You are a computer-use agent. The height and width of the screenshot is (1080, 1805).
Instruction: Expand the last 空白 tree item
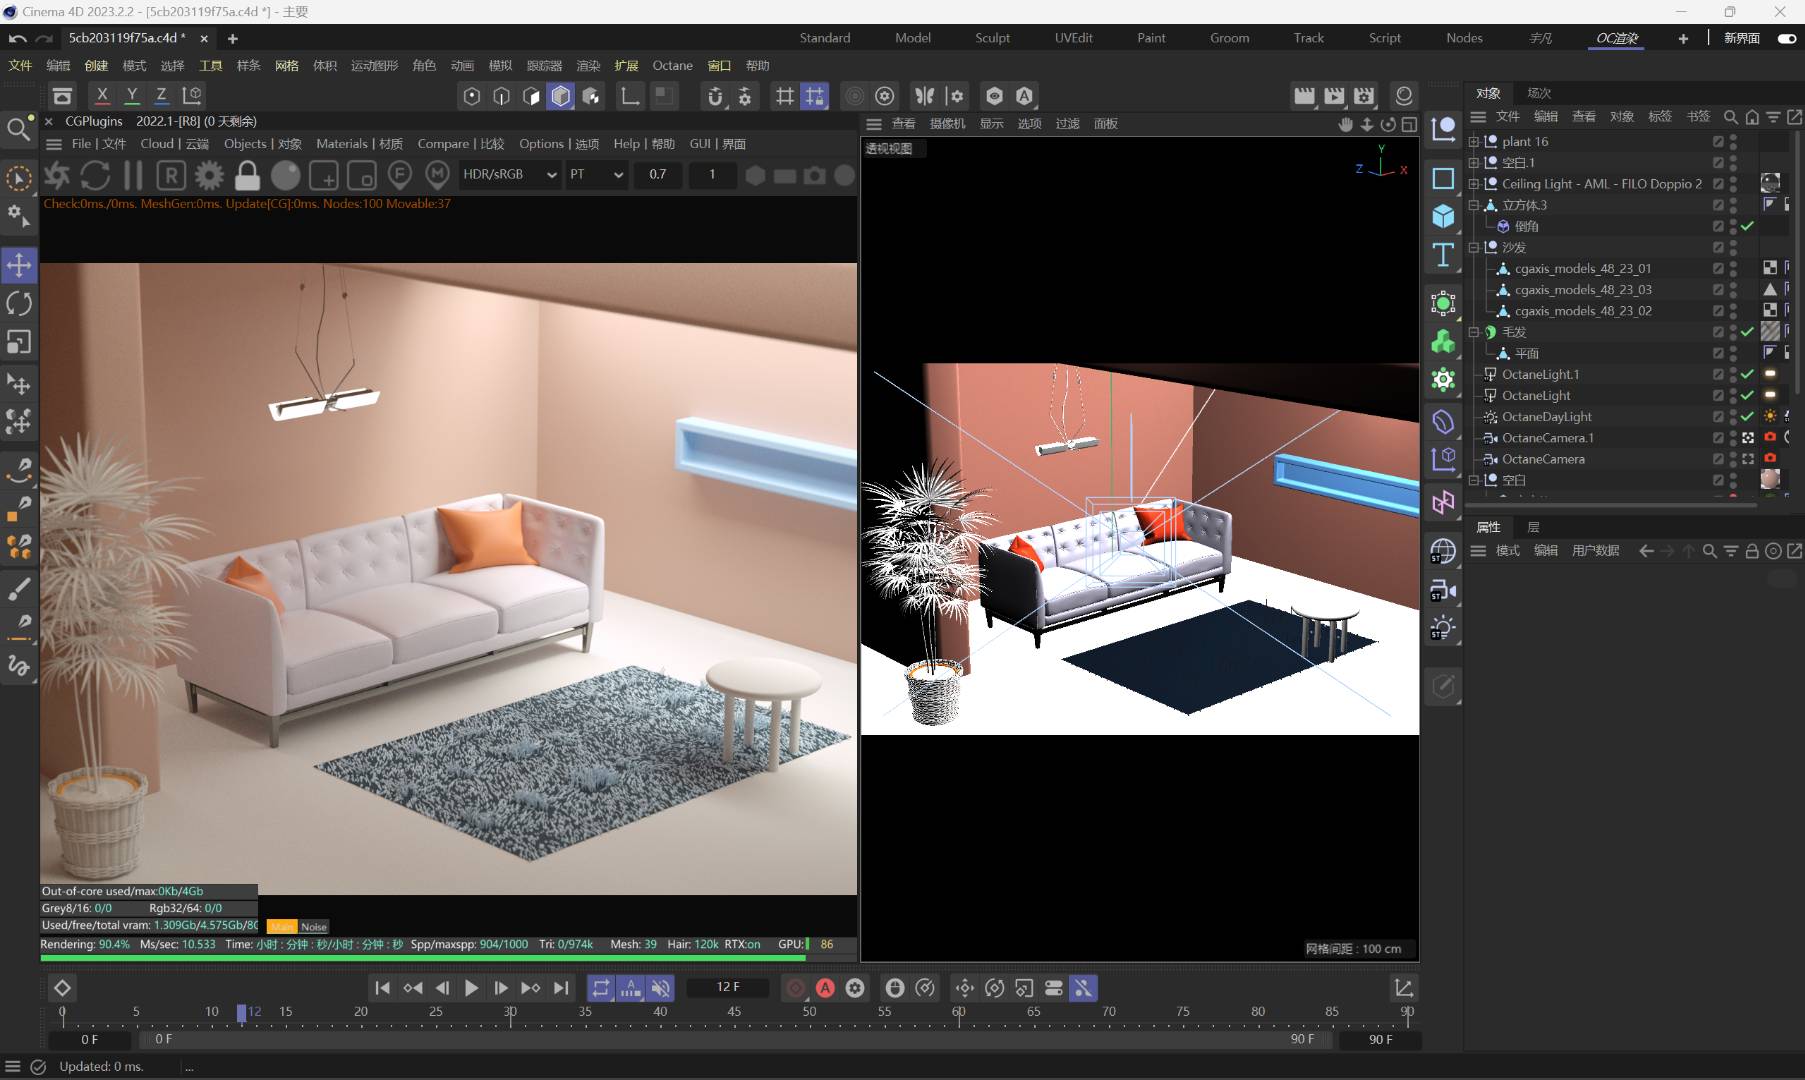click(x=1473, y=480)
